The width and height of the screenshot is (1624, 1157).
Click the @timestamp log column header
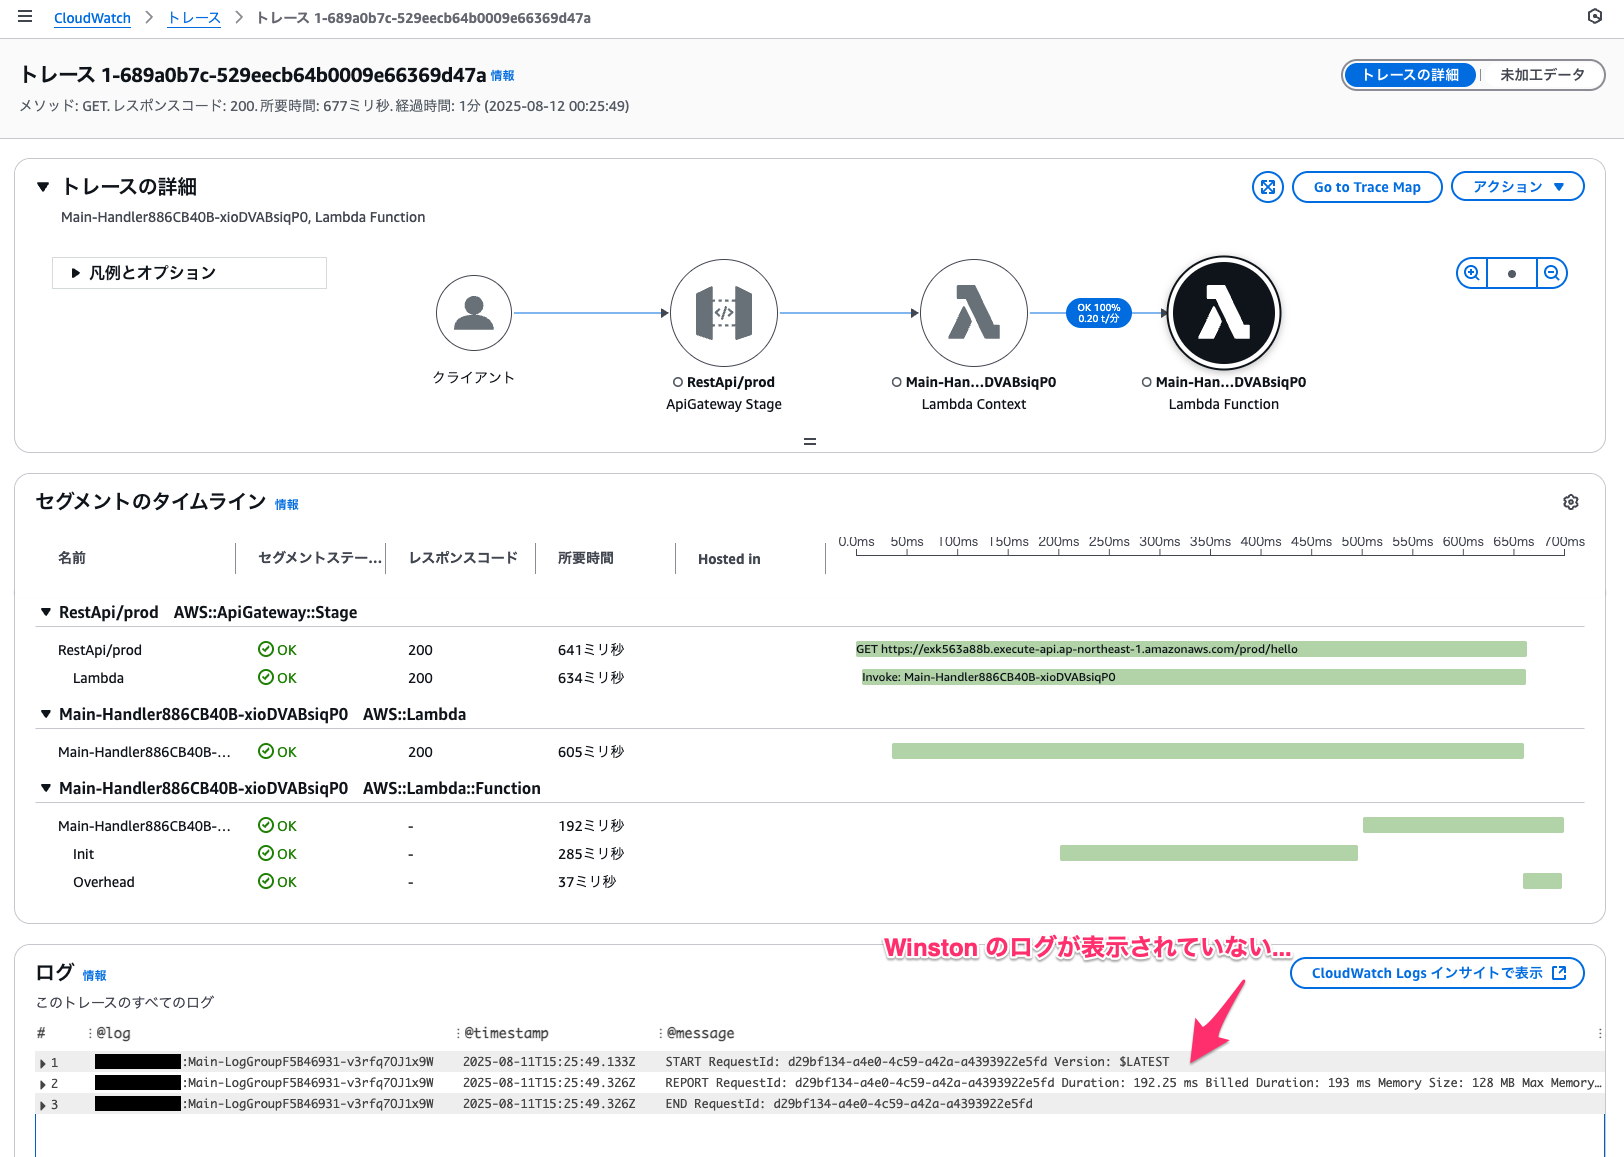pos(506,1033)
